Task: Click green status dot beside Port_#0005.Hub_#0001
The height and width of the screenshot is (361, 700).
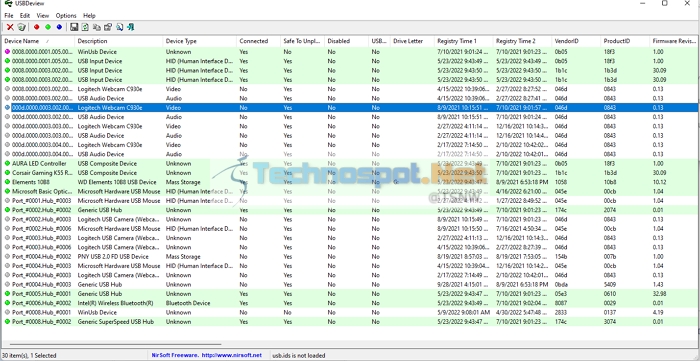Action: [7, 294]
